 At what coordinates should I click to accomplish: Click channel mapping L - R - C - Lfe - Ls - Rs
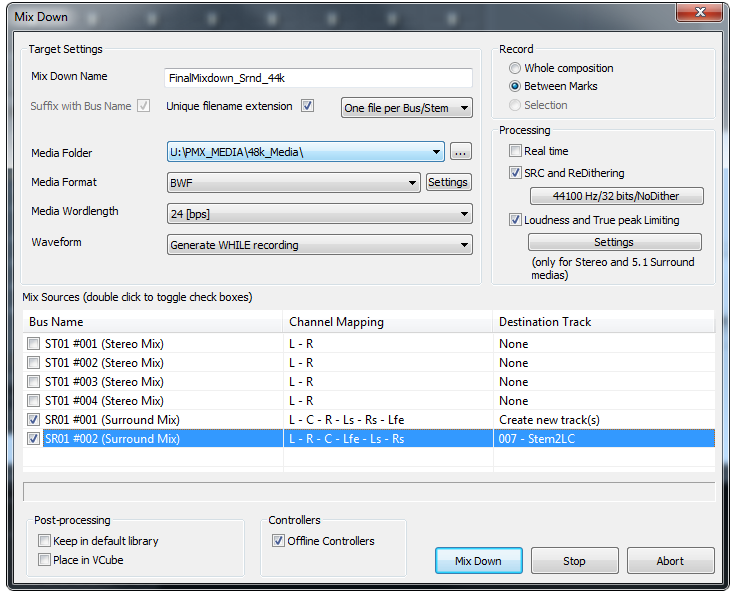click(346, 439)
